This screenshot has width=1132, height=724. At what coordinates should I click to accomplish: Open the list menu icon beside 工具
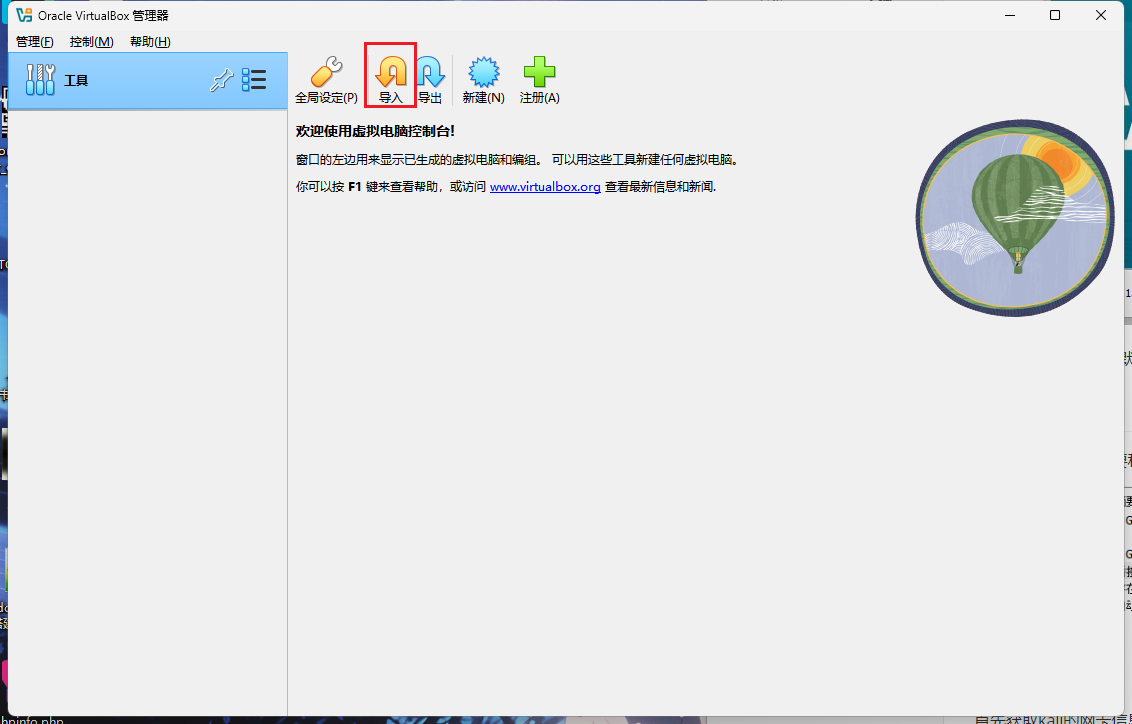coord(254,80)
